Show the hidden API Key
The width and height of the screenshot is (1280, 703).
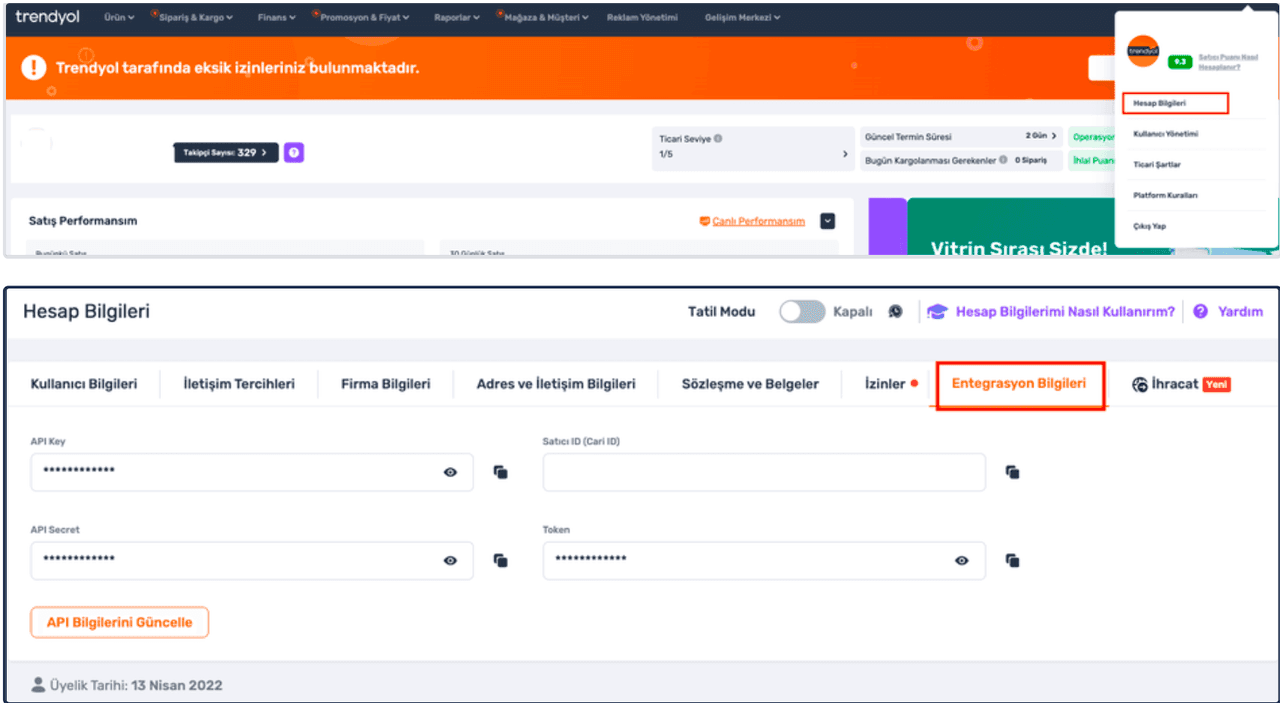pos(450,472)
